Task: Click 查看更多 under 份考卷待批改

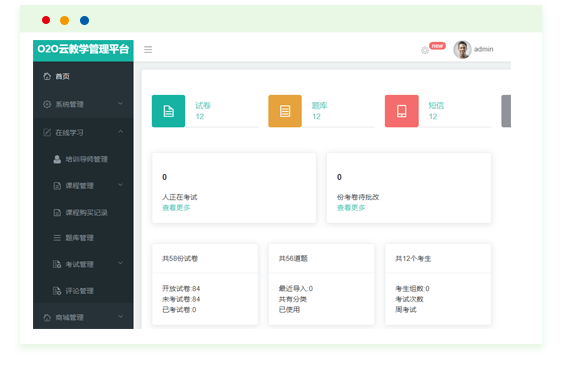Action: click(x=351, y=208)
